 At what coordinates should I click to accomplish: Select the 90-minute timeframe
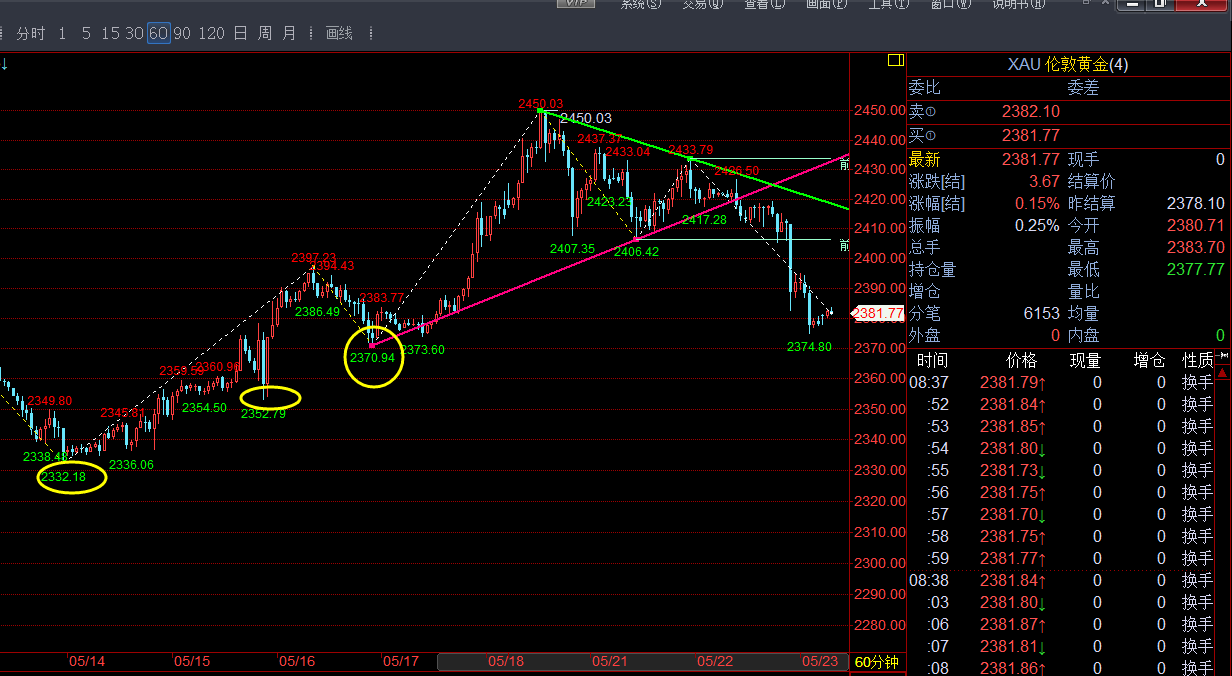(x=181, y=33)
